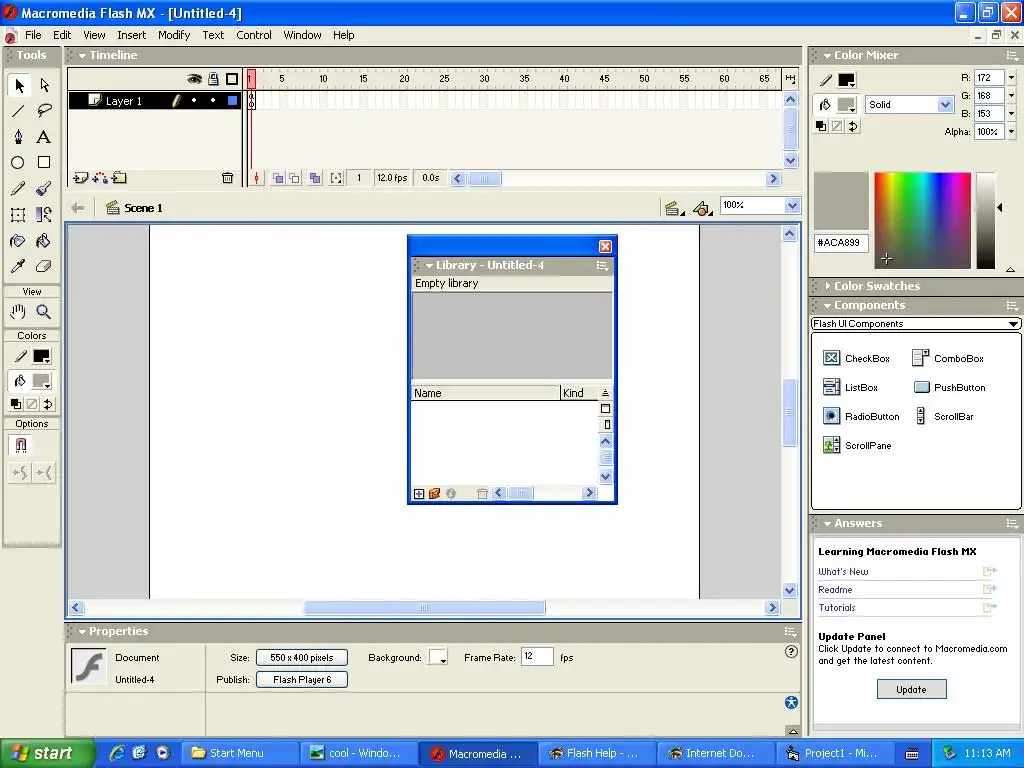Toggle Snap to Objects magnet option
This screenshot has width=1024, height=768.
pyautogui.click(x=21, y=445)
